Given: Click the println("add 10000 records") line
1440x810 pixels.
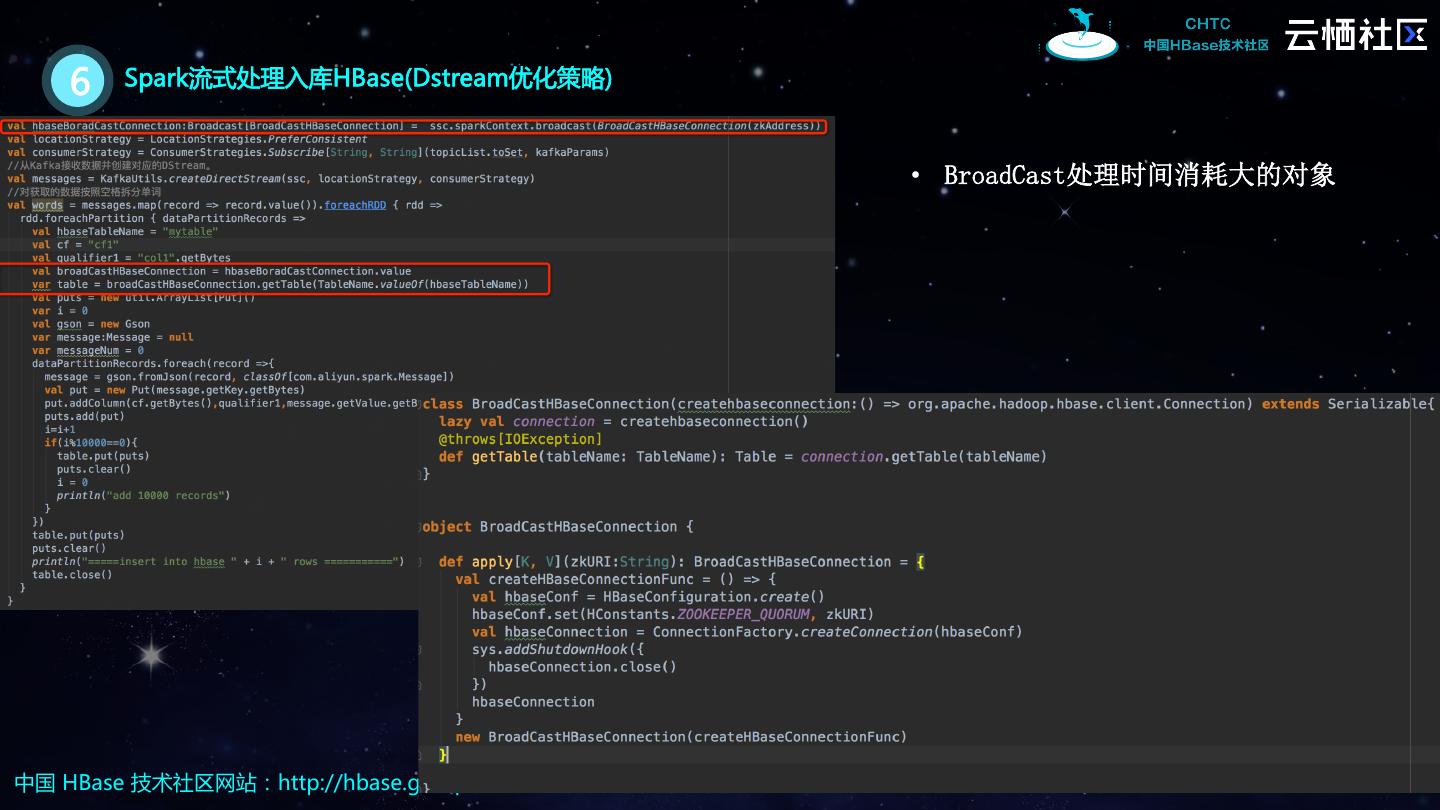Looking at the screenshot, I should (144, 495).
